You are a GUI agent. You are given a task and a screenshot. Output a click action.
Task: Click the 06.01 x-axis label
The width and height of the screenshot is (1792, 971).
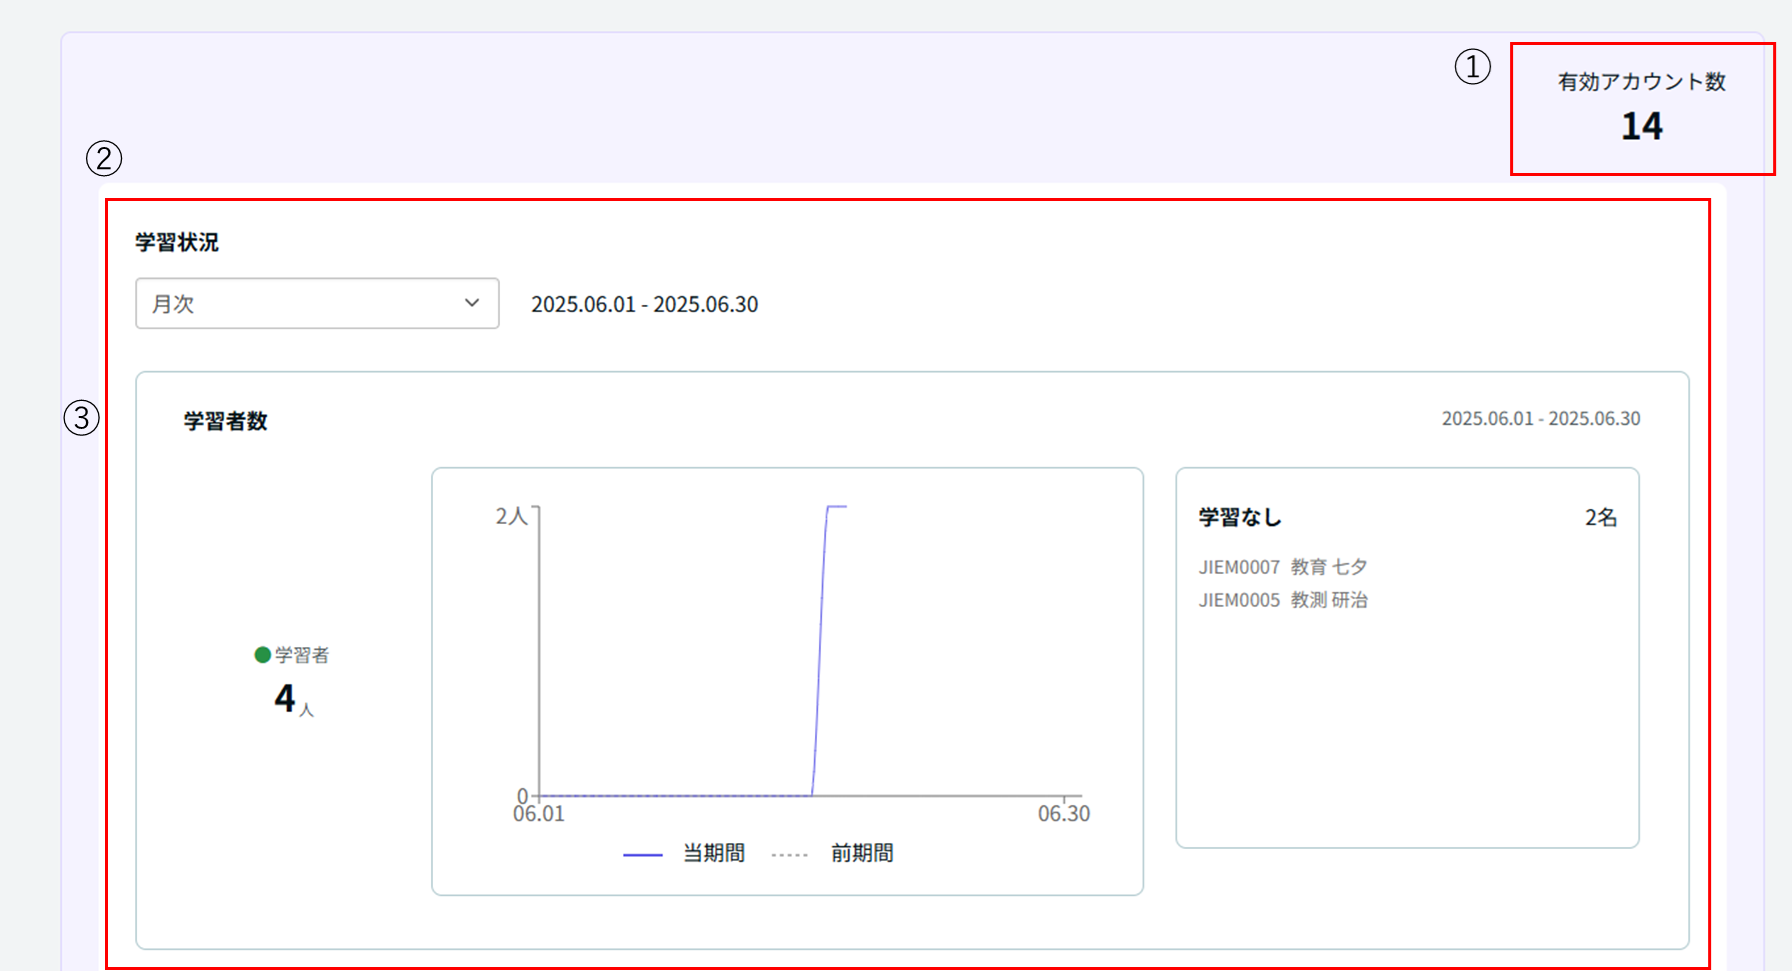(x=539, y=814)
